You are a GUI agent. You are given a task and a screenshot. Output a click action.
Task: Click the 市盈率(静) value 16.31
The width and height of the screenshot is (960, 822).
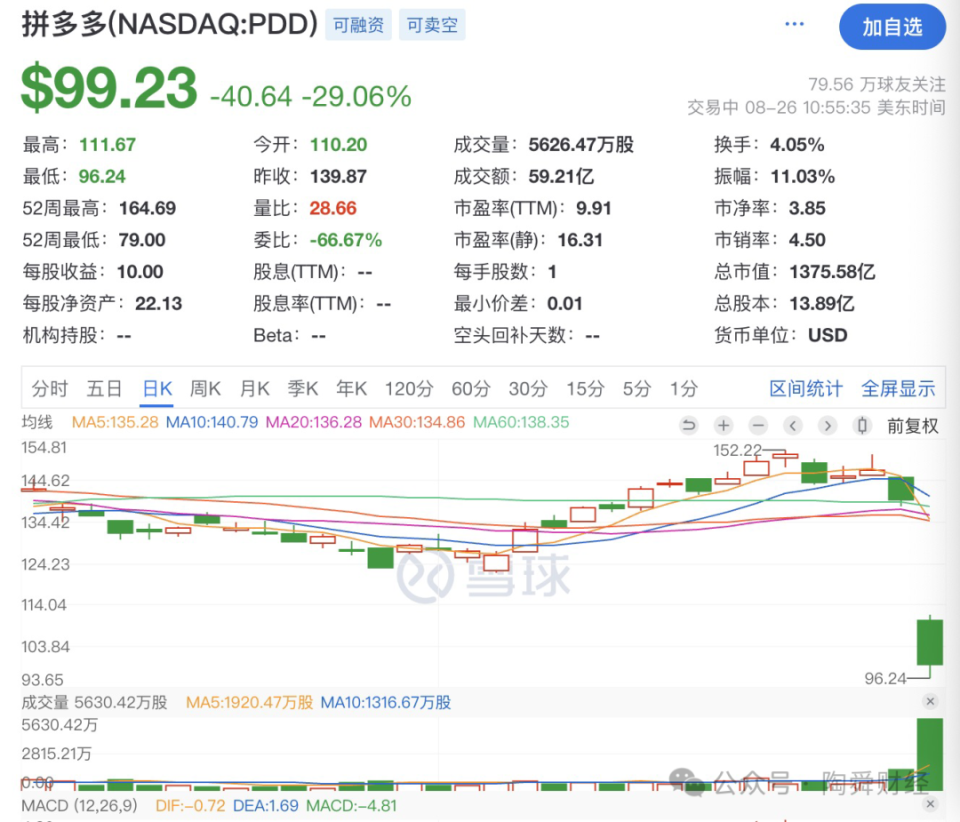pos(580,240)
